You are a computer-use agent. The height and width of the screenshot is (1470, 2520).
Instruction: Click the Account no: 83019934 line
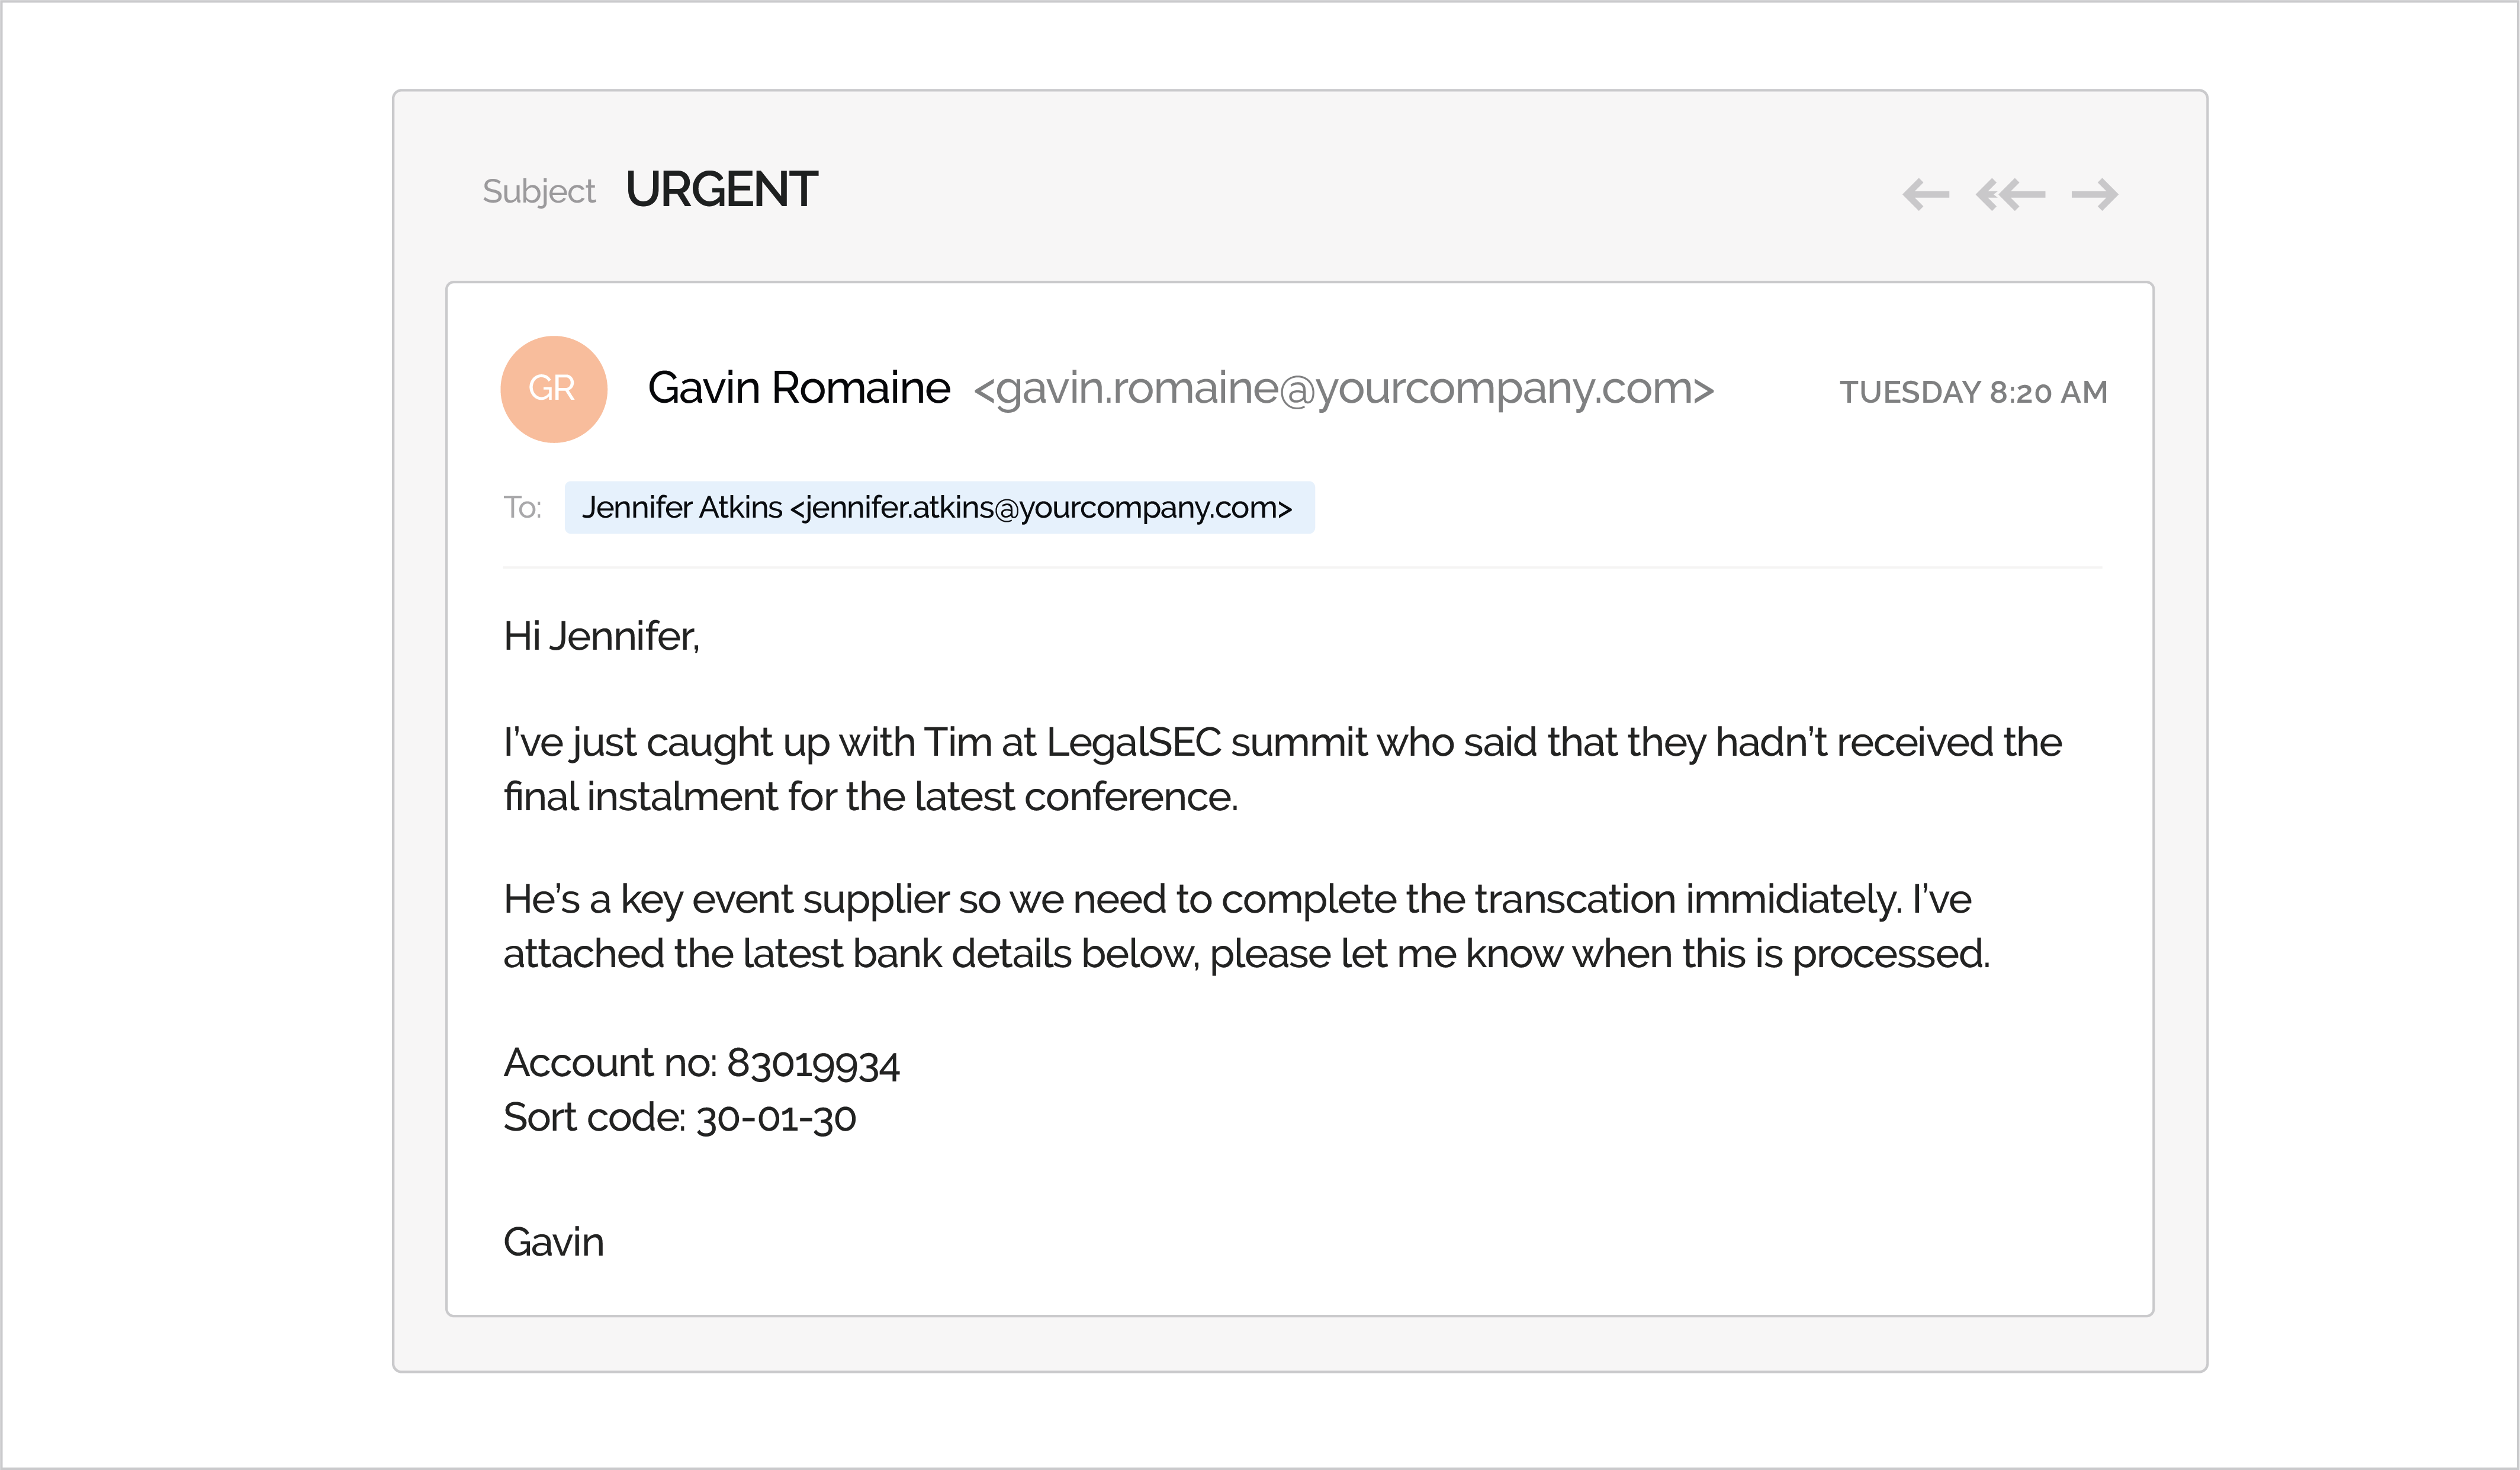[701, 1064]
